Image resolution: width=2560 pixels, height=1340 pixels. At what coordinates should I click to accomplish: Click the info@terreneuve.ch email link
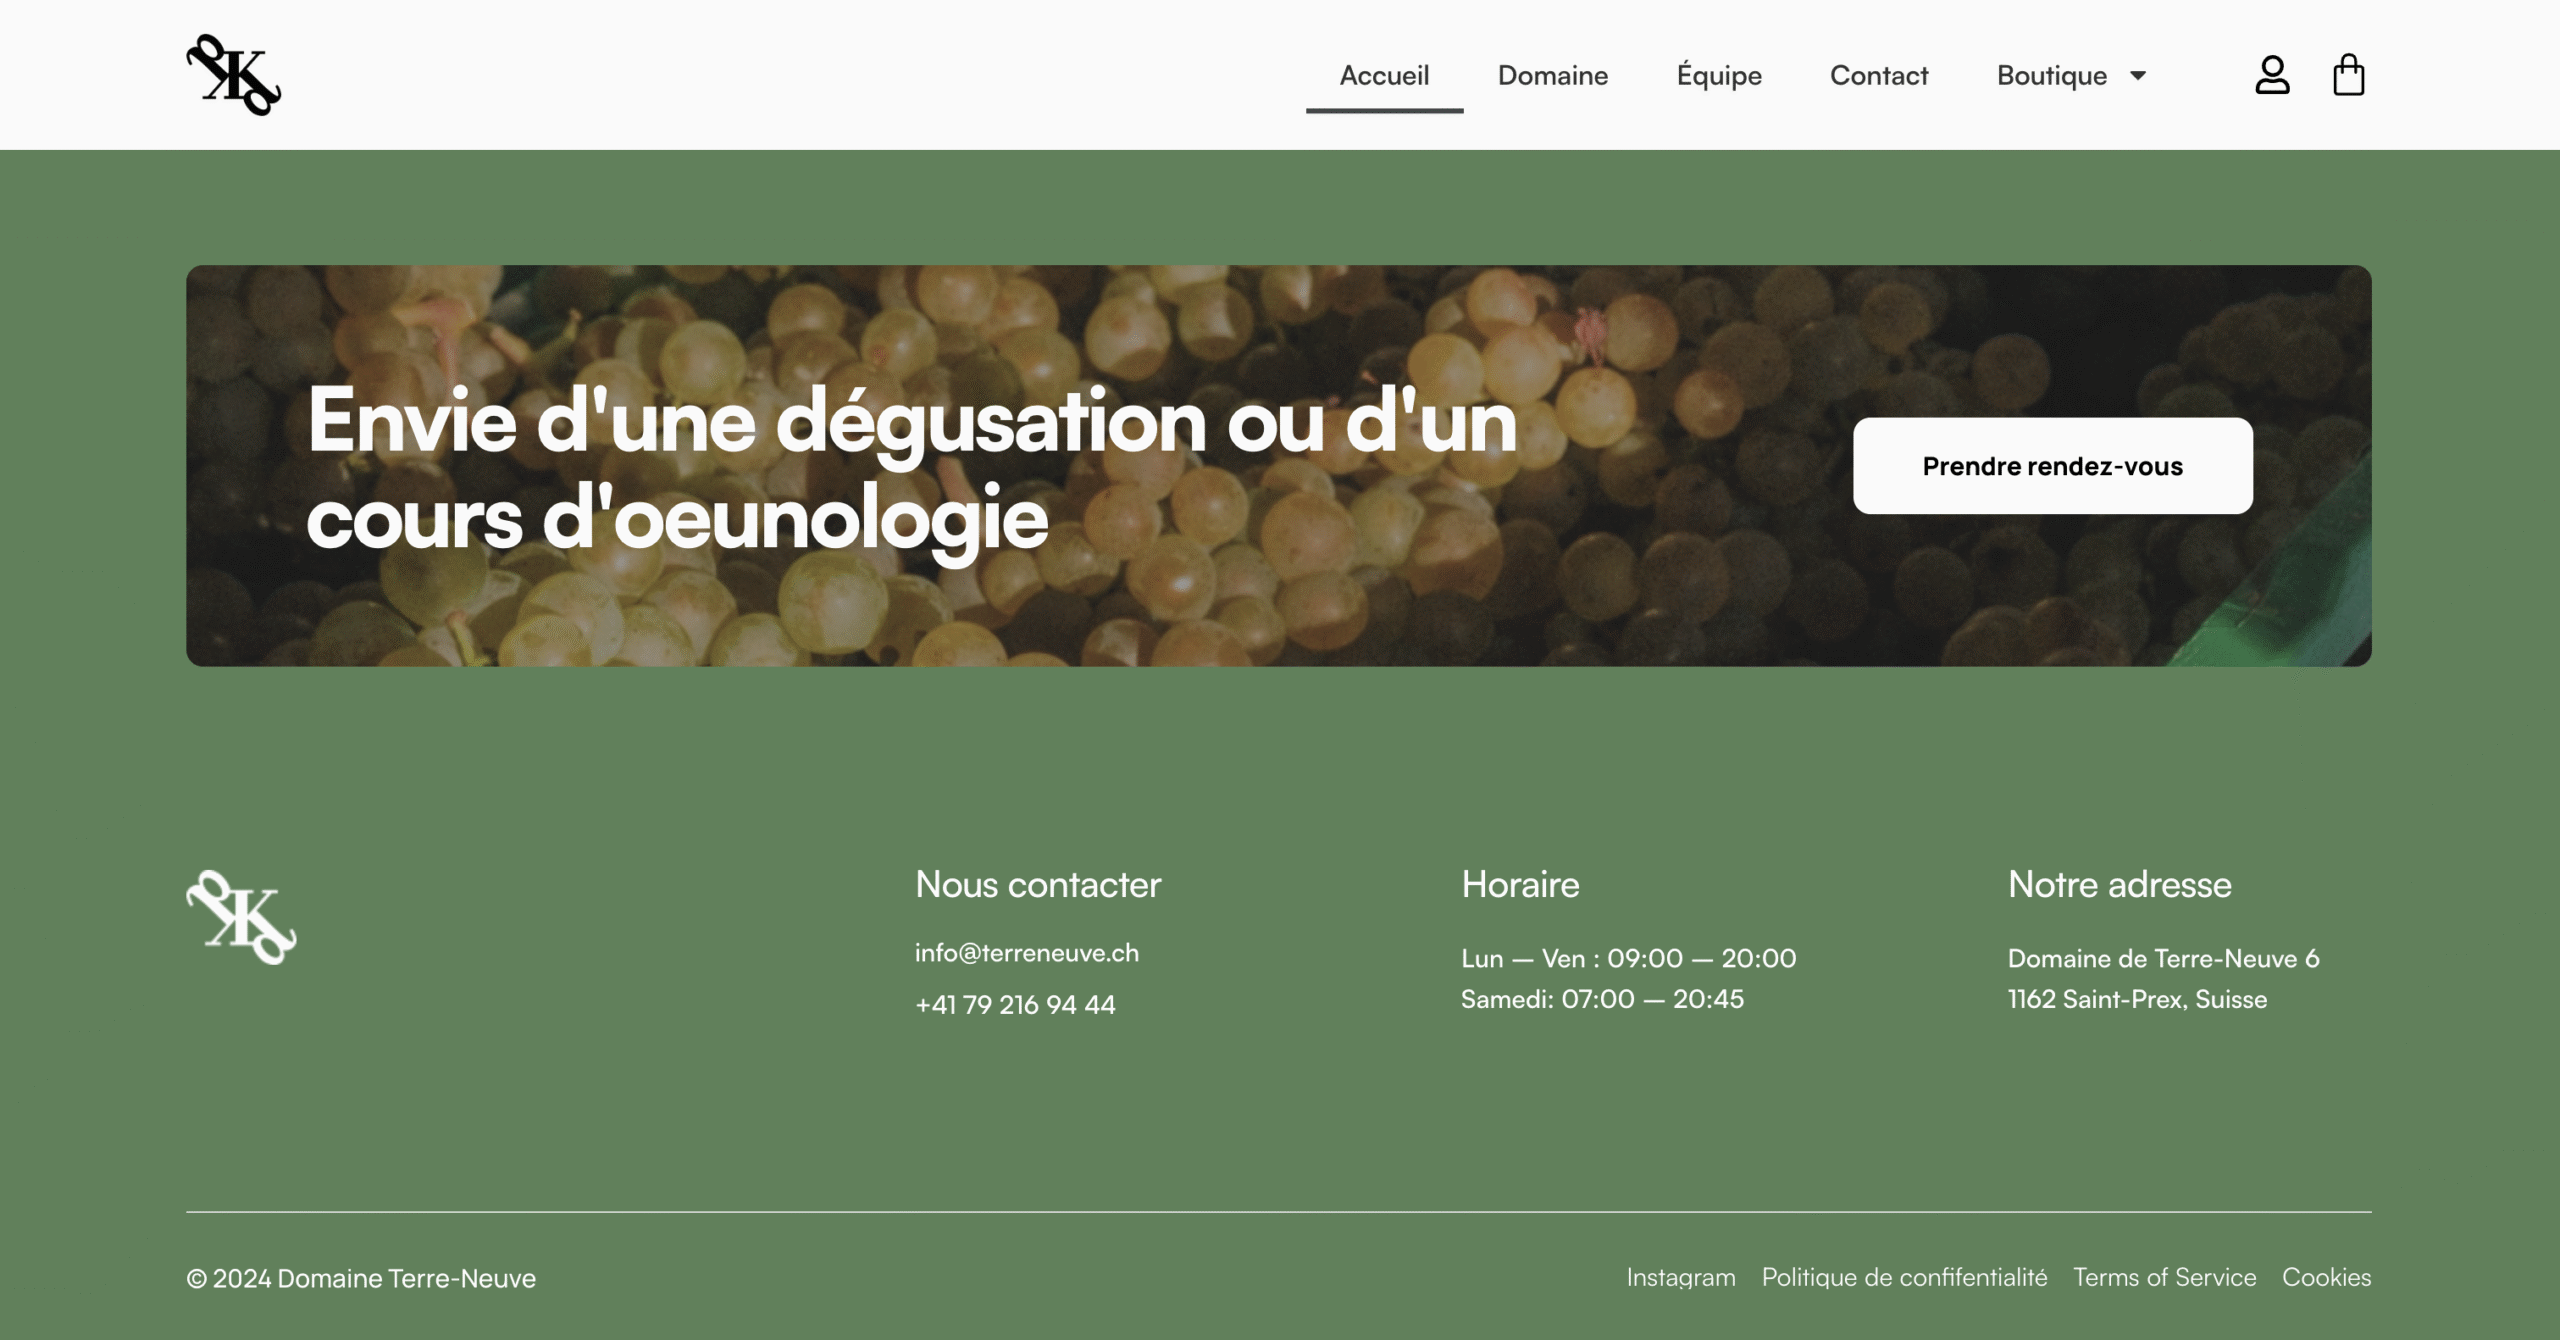(1027, 953)
